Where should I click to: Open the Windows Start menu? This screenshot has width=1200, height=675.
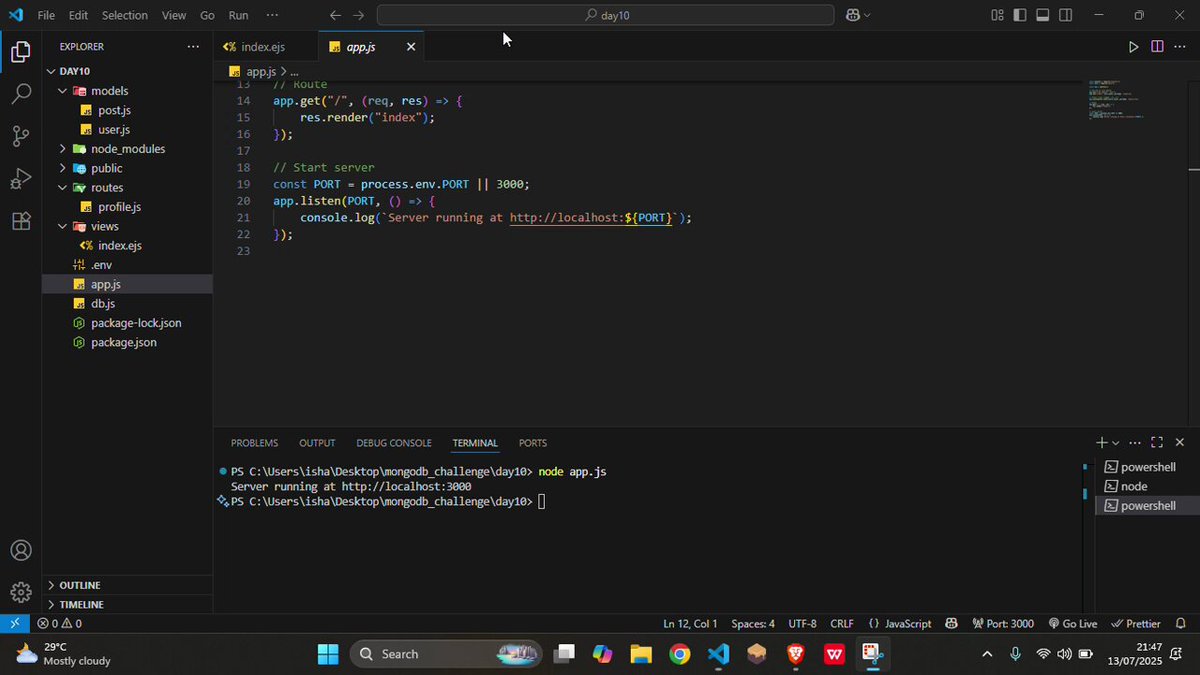tap(328, 654)
